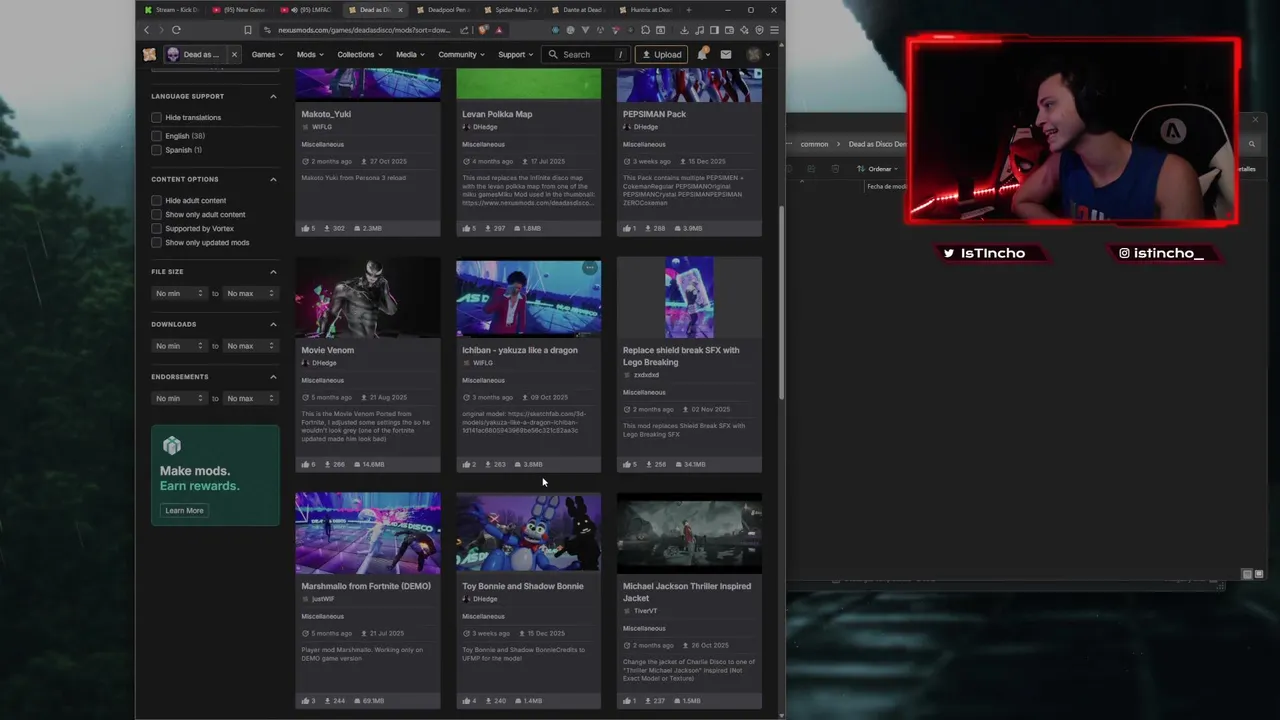Screen dimensions: 1280x720
Task: Click the Nexus Mods search field
Action: (x=586, y=54)
